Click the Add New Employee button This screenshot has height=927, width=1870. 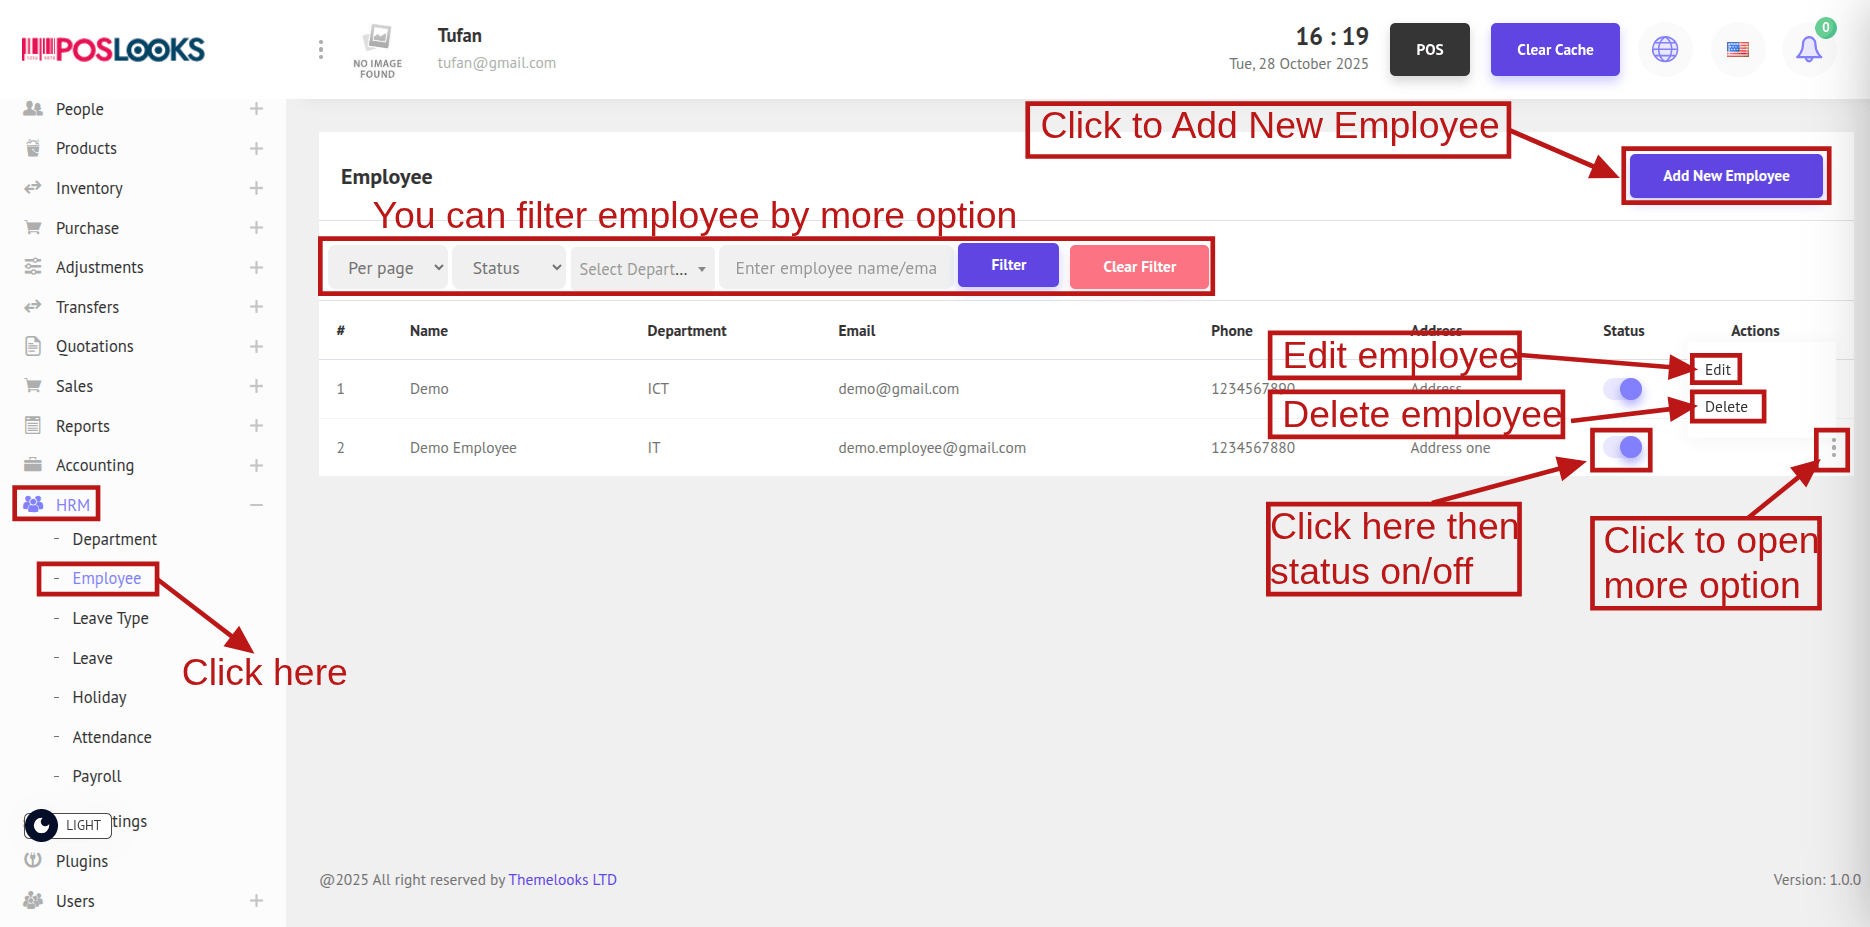point(1725,176)
